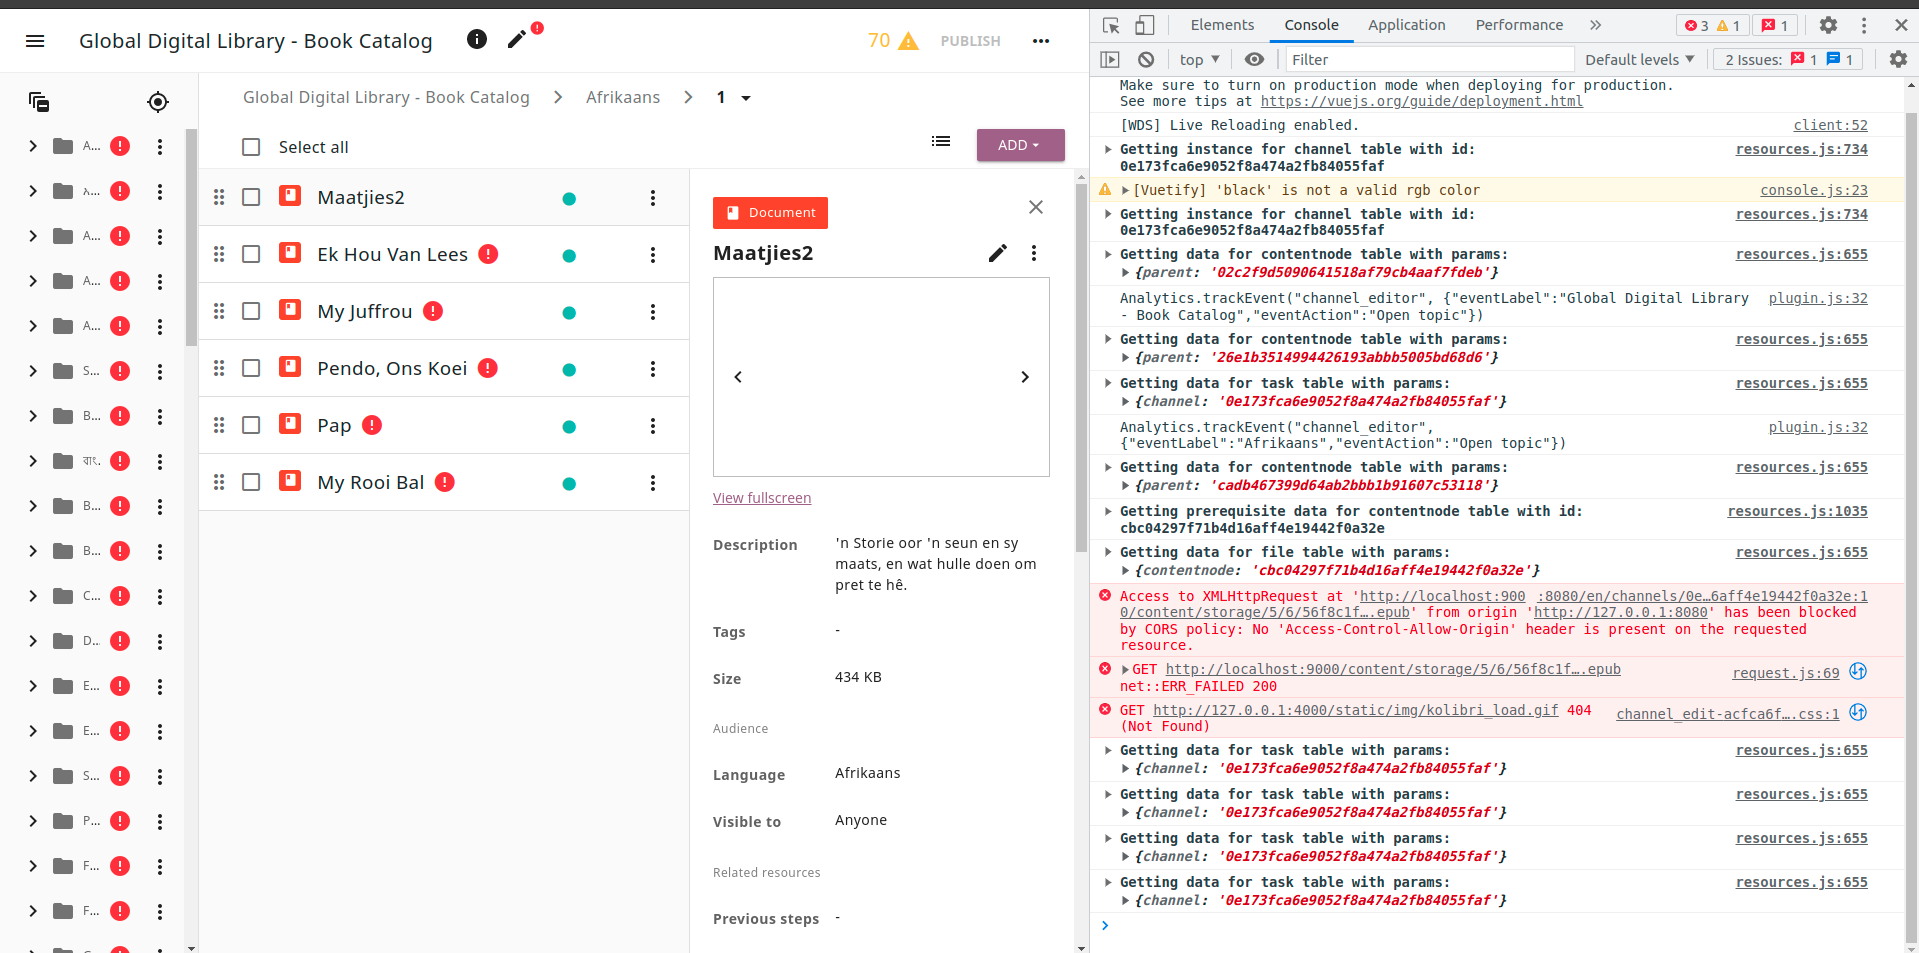
Task: Open DevTools settings gear
Action: coord(1828,25)
